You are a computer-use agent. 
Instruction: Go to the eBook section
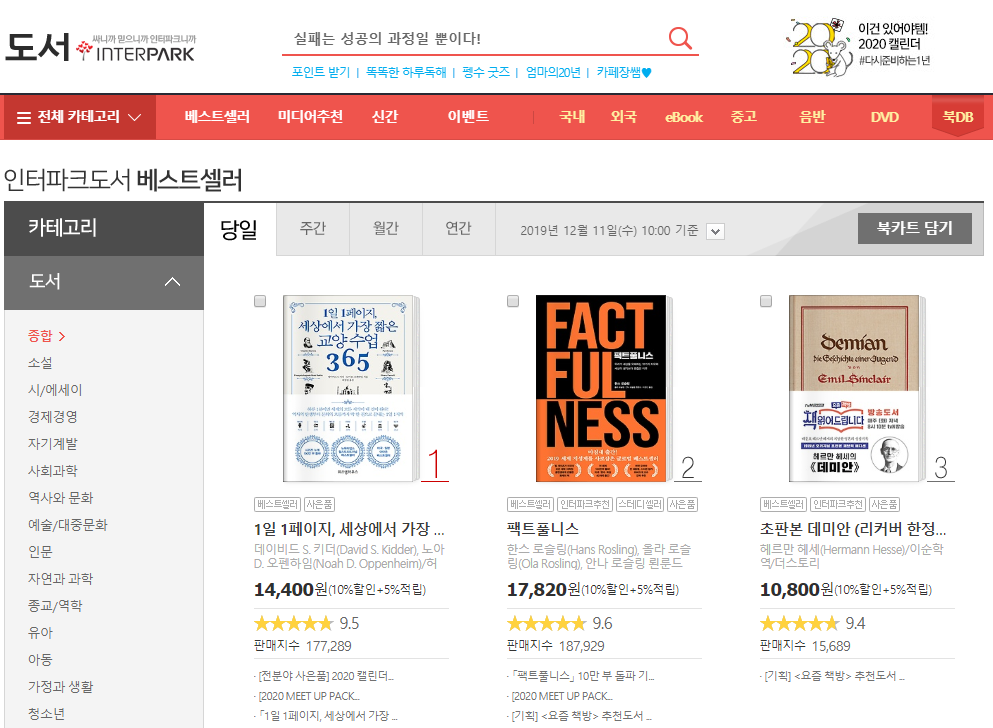684,117
